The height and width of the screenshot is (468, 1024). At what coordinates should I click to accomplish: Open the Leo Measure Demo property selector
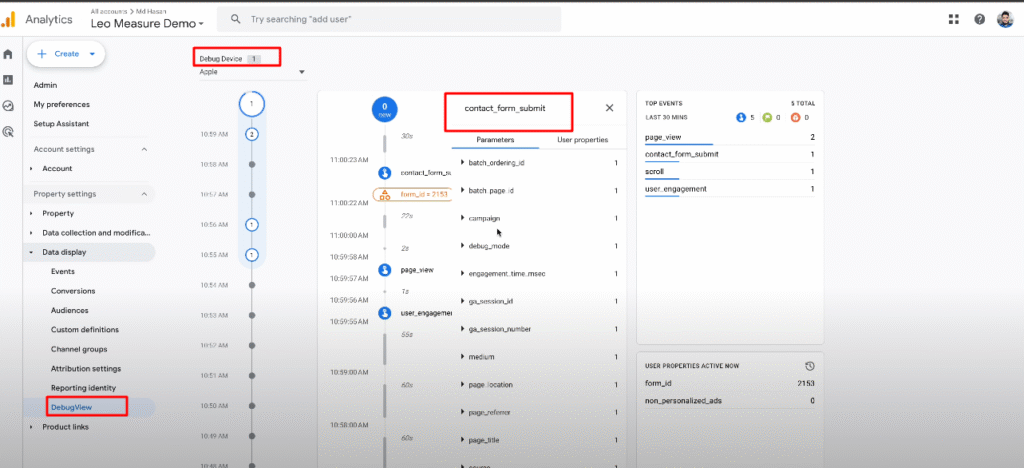tap(148, 23)
